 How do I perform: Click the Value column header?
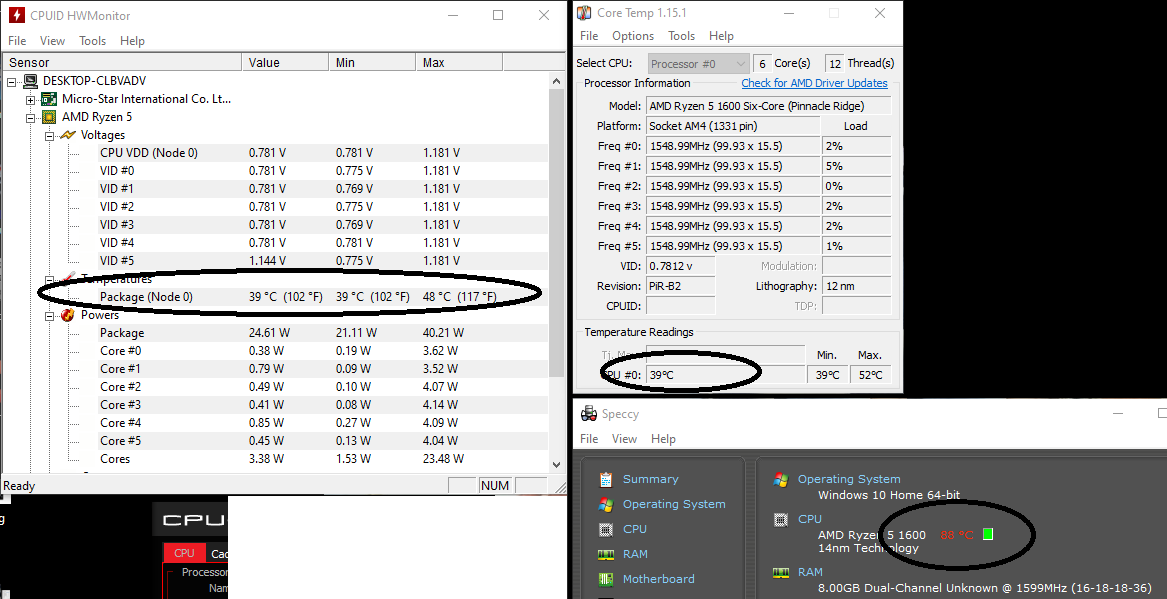click(285, 63)
